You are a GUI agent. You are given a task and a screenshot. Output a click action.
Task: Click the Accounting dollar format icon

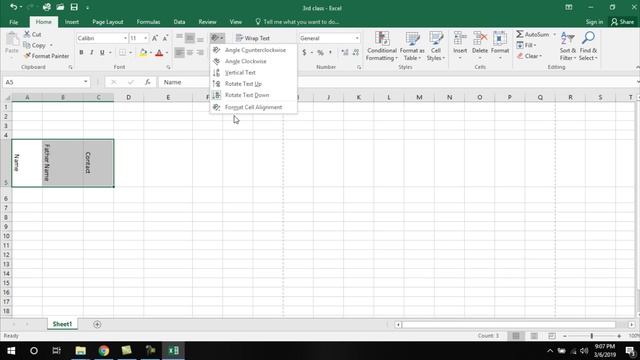(304, 52)
